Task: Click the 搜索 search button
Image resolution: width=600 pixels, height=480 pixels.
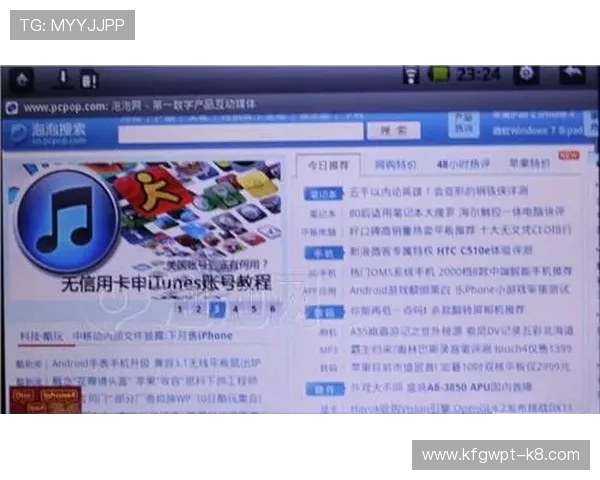Action: click(x=394, y=131)
